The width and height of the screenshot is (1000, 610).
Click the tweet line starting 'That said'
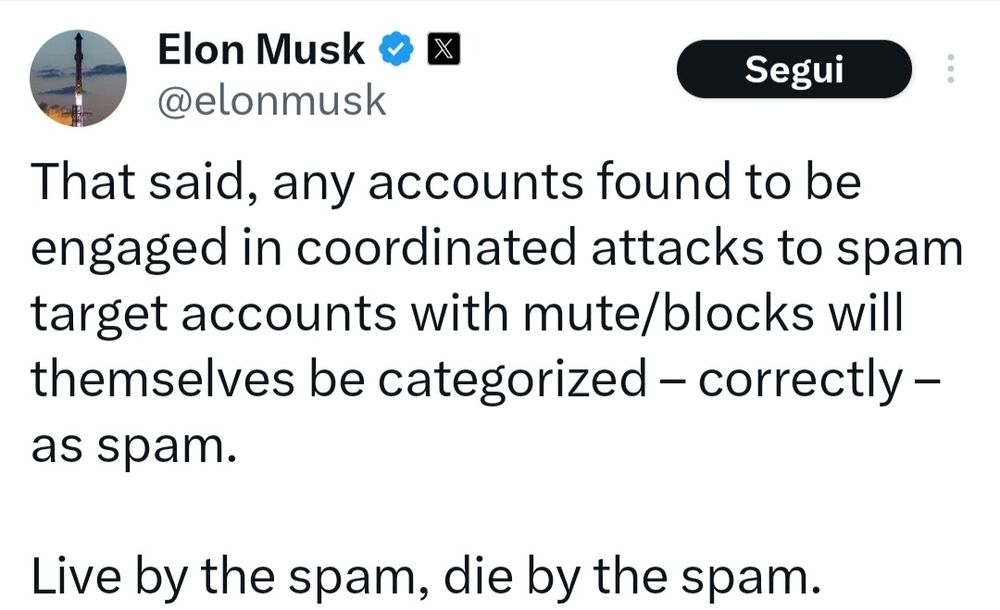pos(446,182)
